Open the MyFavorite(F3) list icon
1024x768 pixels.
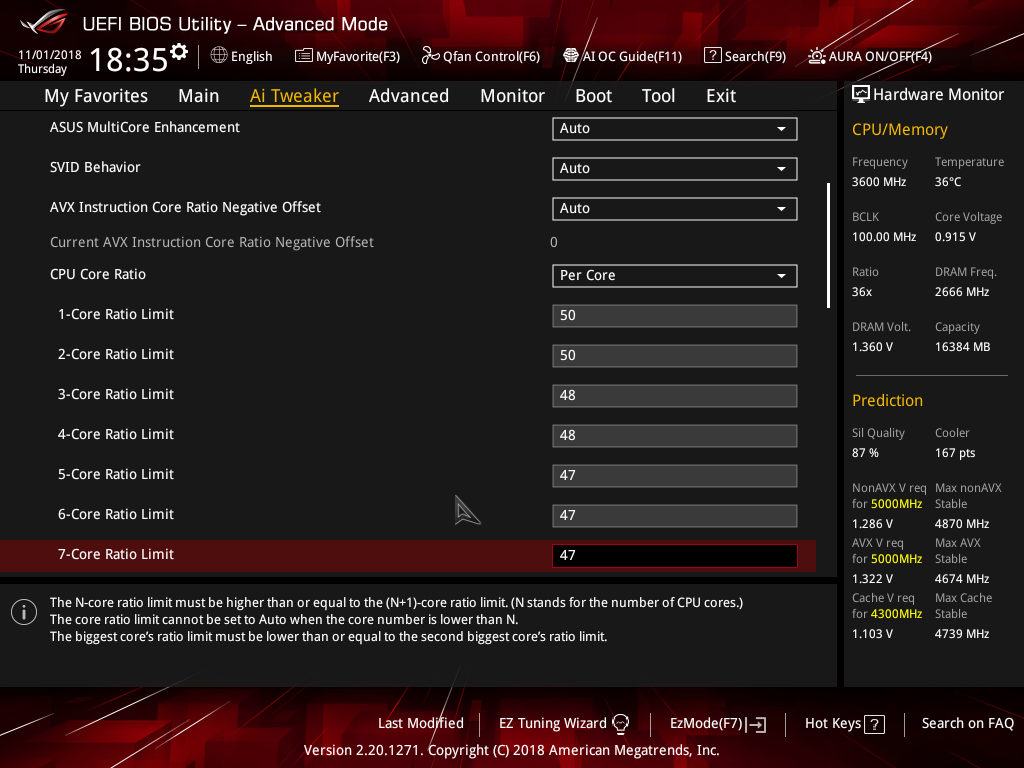tap(303, 56)
